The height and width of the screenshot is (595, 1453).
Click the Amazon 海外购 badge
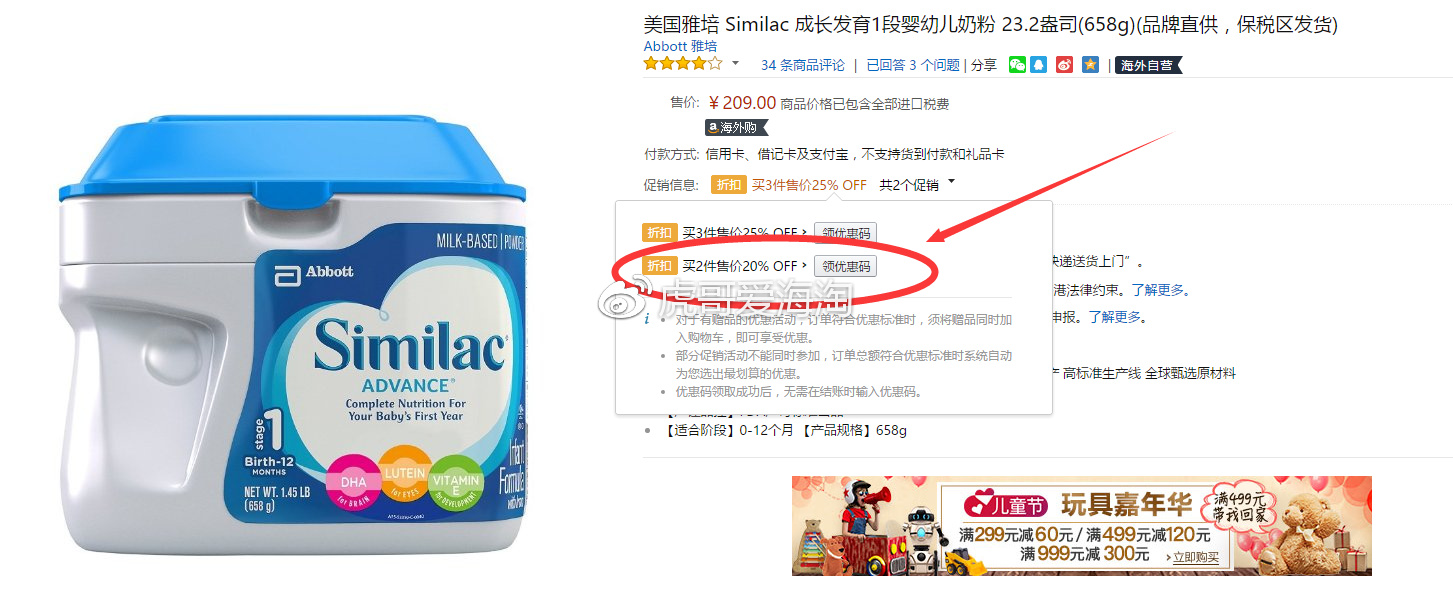(737, 127)
